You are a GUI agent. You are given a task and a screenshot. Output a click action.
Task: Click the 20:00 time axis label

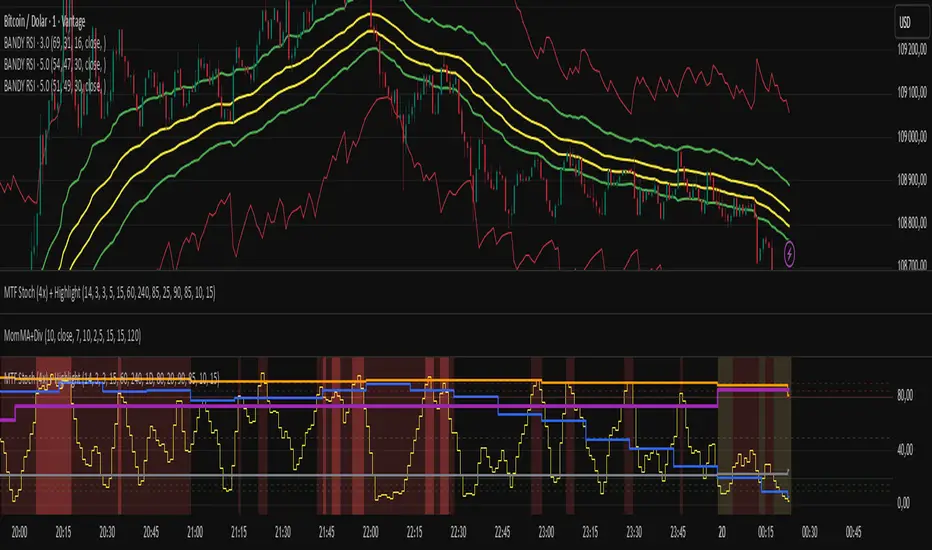[x=20, y=534]
